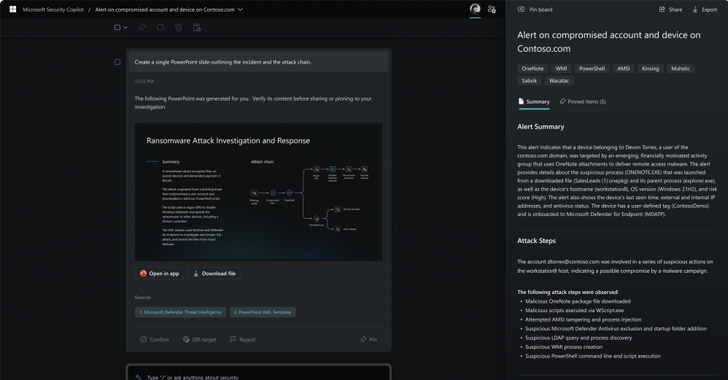Click the Attack Steps heading
The width and height of the screenshot is (728, 380).
click(536, 241)
